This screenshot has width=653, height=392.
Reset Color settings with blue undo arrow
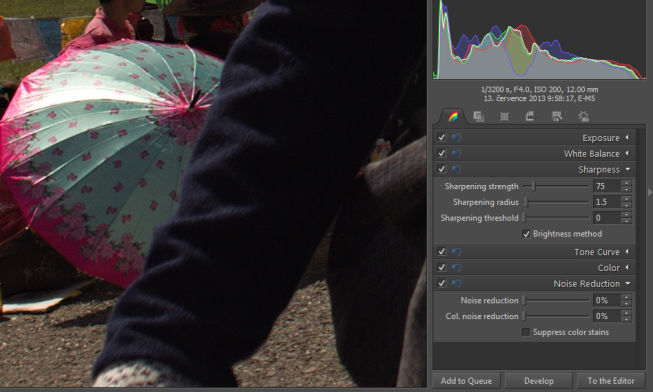pos(456,267)
